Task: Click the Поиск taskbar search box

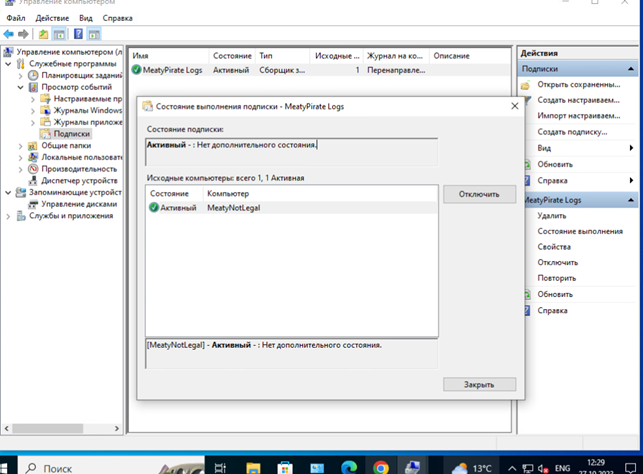Action: [x=111, y=467]
